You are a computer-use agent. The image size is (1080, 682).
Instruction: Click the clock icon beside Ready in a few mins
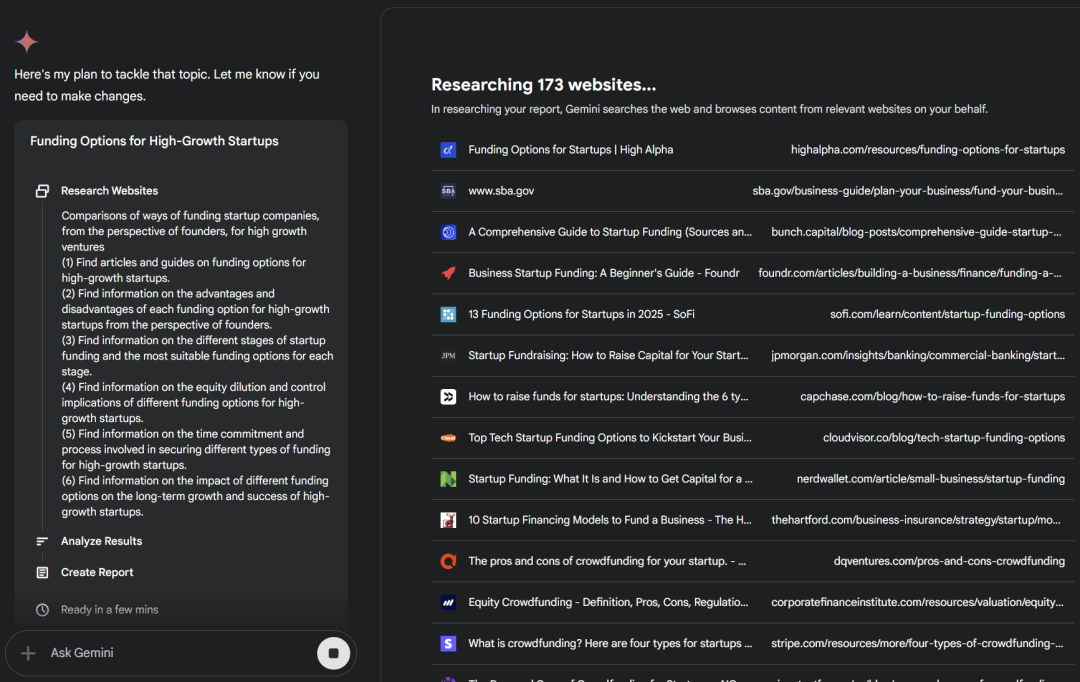[x=42, y=610]
